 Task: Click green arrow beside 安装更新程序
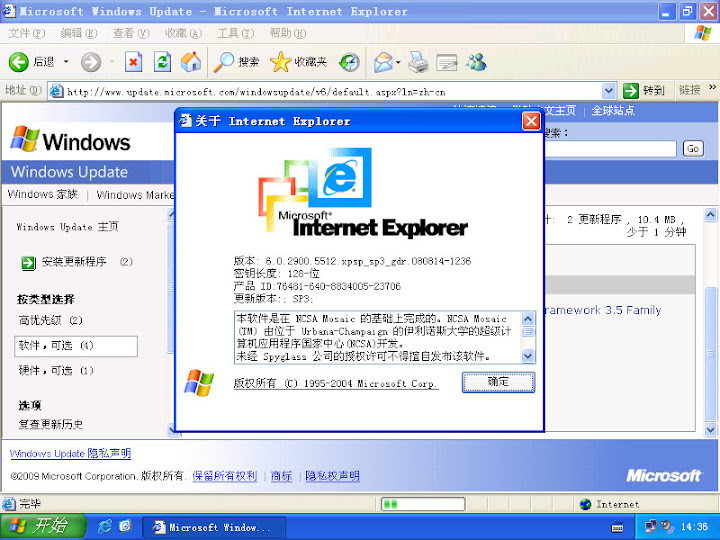tap(28, 263)
